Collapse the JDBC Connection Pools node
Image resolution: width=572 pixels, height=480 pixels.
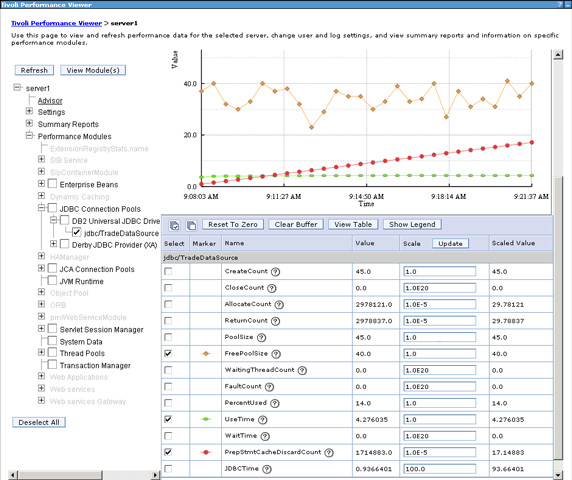[41, 208]
